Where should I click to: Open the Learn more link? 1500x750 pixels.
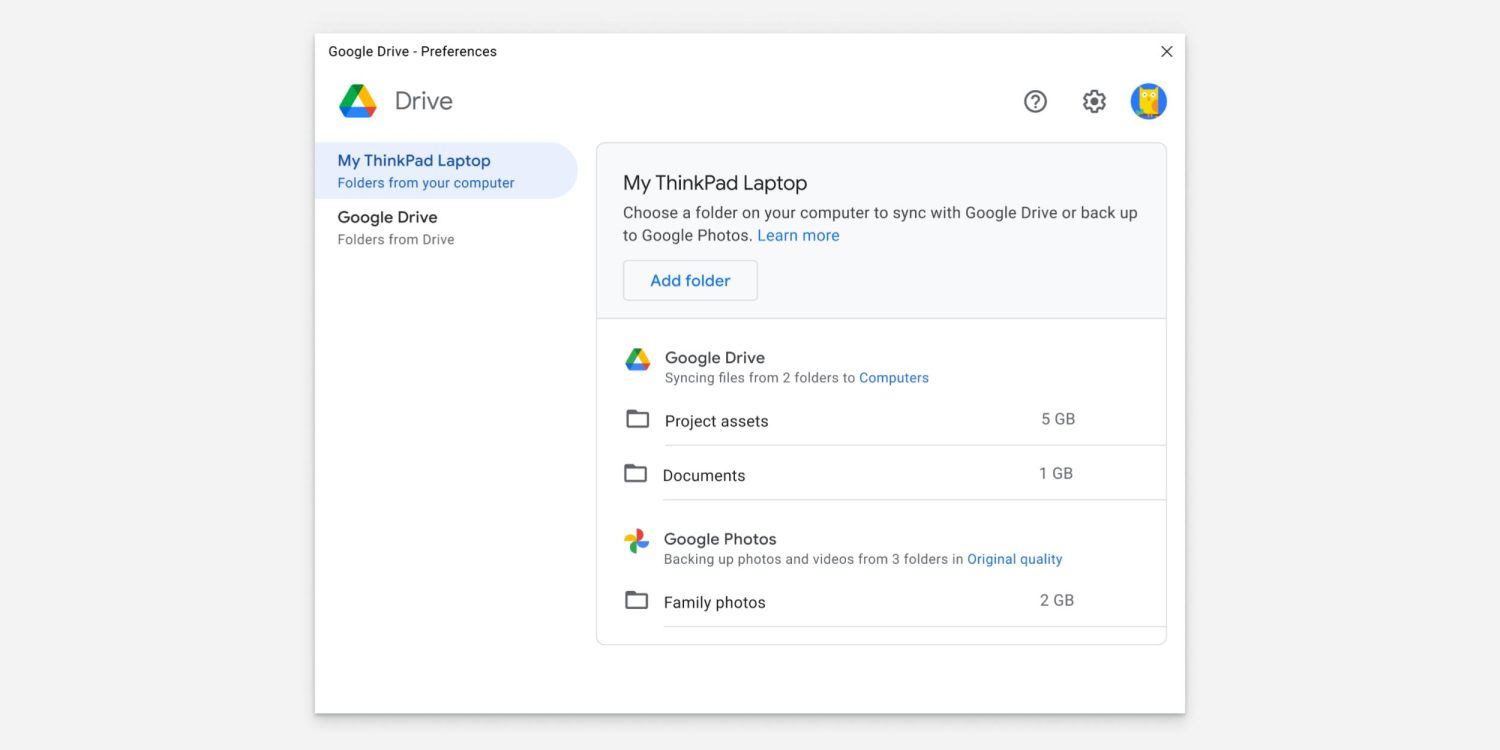[x=798, y=235]
